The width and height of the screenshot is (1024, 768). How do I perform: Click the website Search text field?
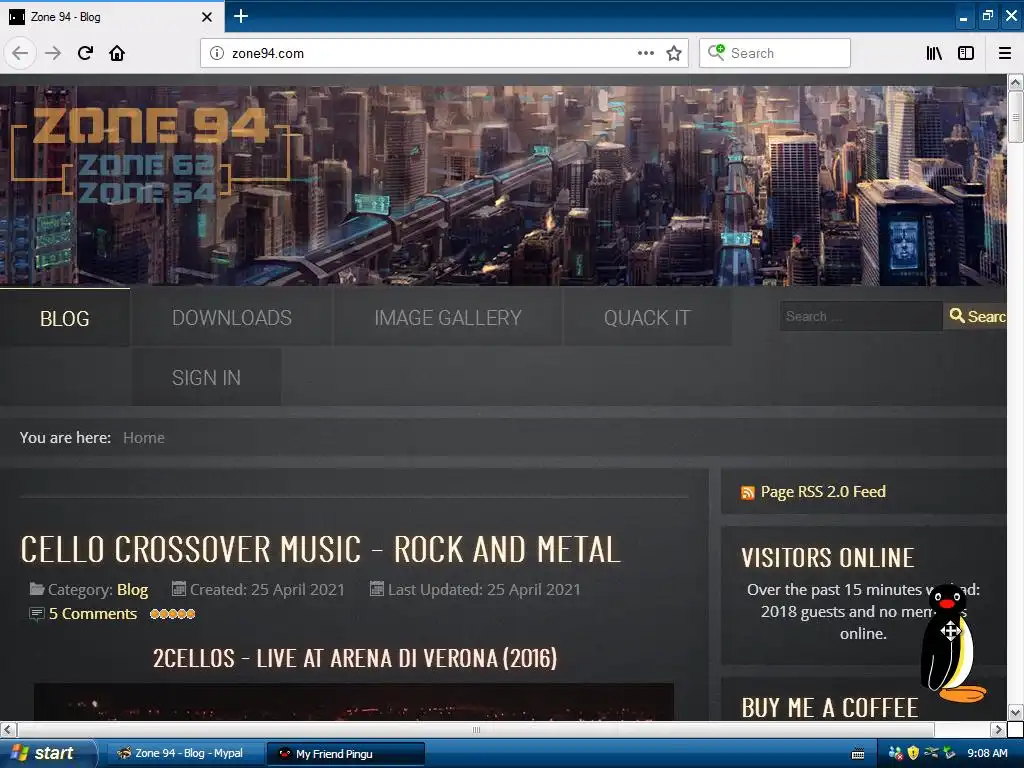(861, 316)
